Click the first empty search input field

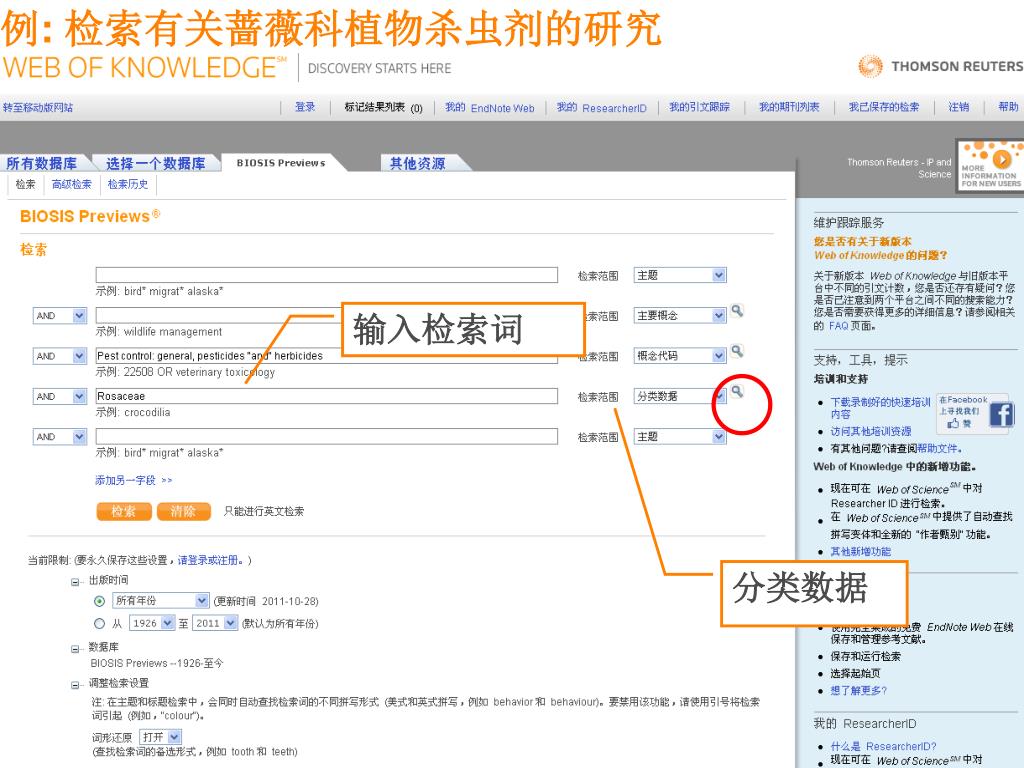pyautogui.click(x=327, y=275)
